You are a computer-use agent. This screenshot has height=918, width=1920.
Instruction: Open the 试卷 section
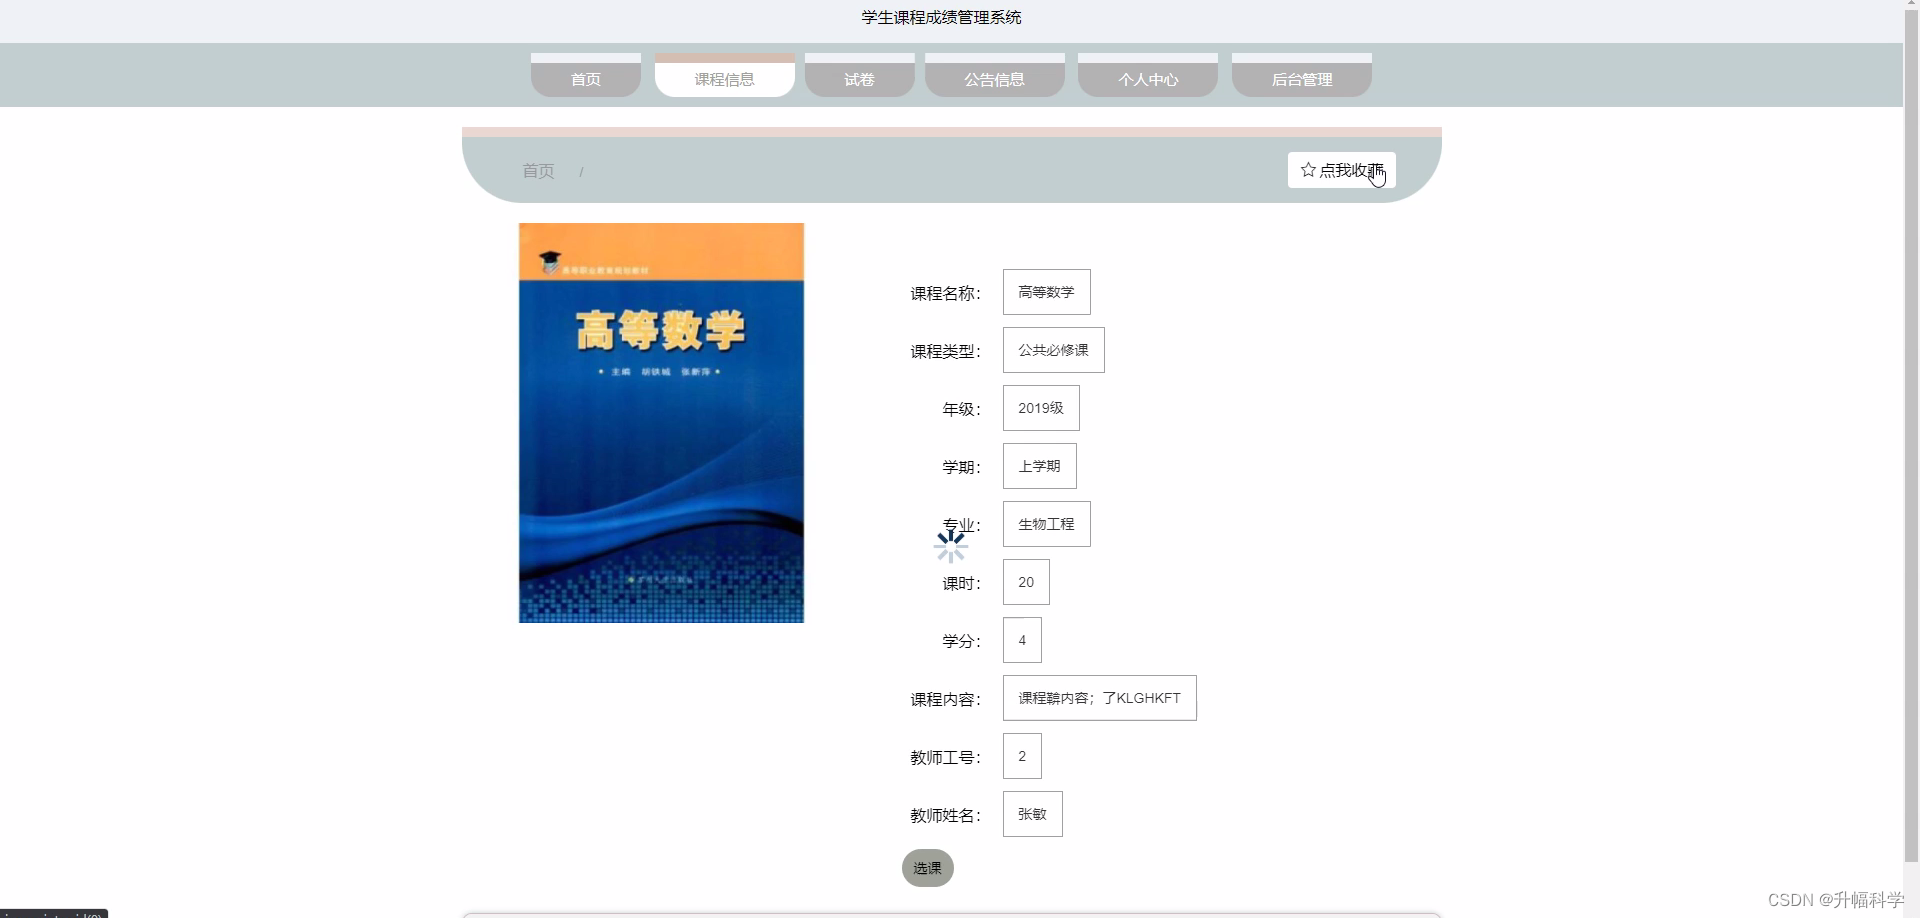click(x=859, y=79)
